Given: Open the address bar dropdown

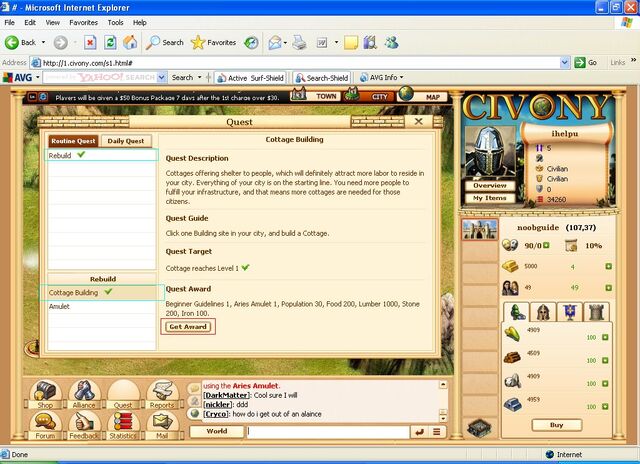Looking at the screenshot, I should [565, 62].
